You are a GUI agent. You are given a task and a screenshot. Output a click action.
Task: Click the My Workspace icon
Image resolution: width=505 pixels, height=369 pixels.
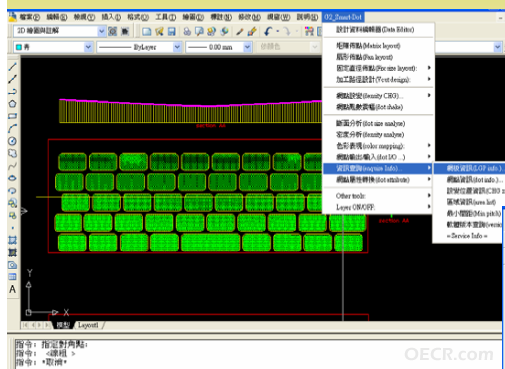click(x=125, y=31)
